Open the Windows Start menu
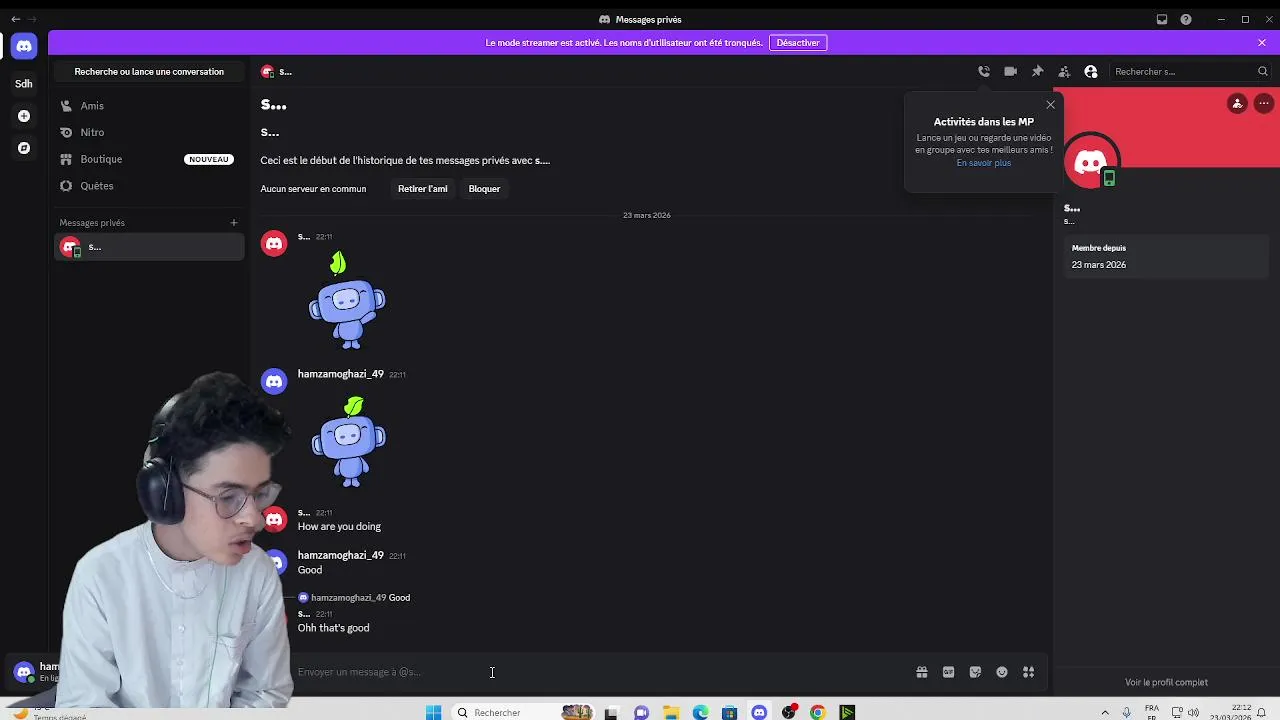Image resolution: width=1280 pixels, height=720 pixels. click(x=433, y=712)
